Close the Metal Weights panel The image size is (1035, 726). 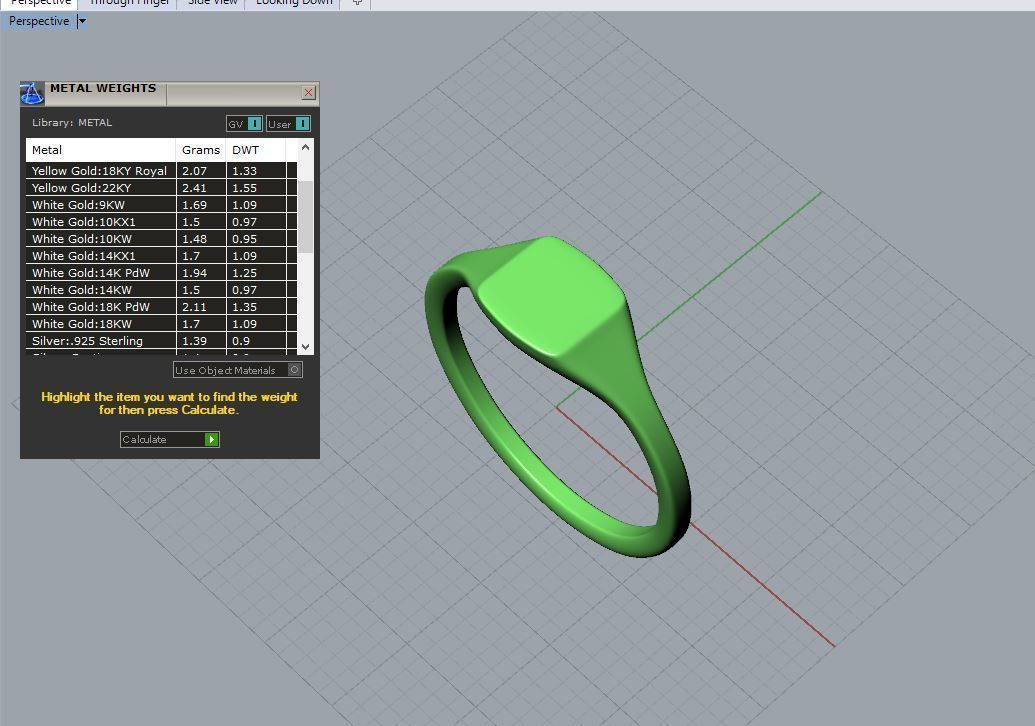[x=308, y=92]
